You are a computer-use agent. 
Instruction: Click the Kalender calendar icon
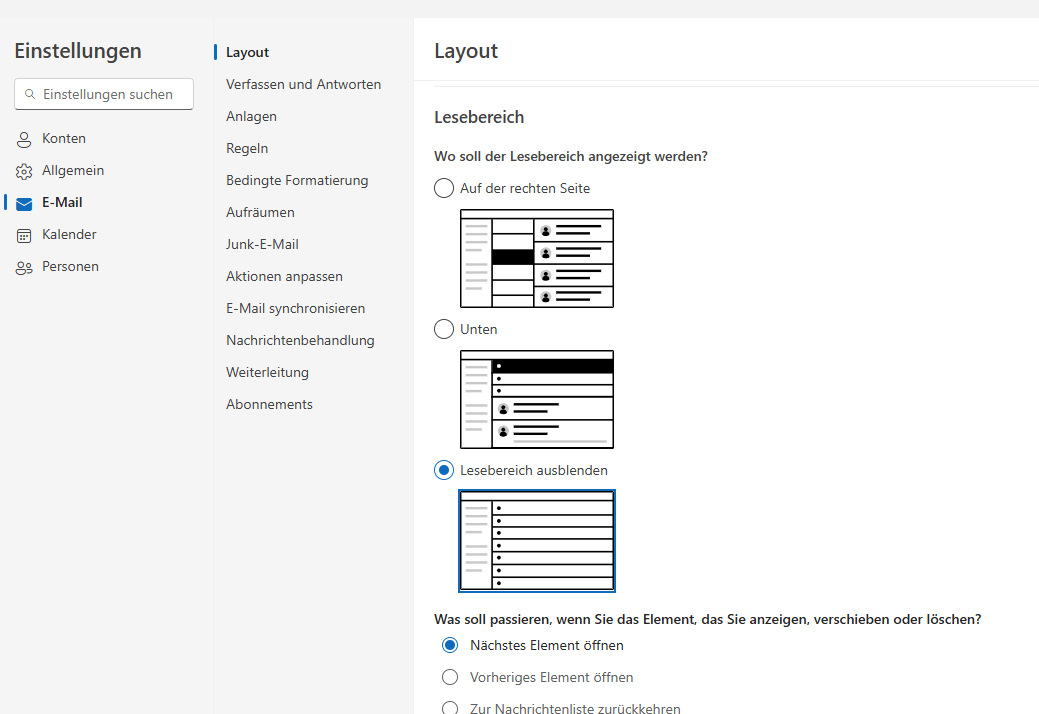tap(24, 235)
